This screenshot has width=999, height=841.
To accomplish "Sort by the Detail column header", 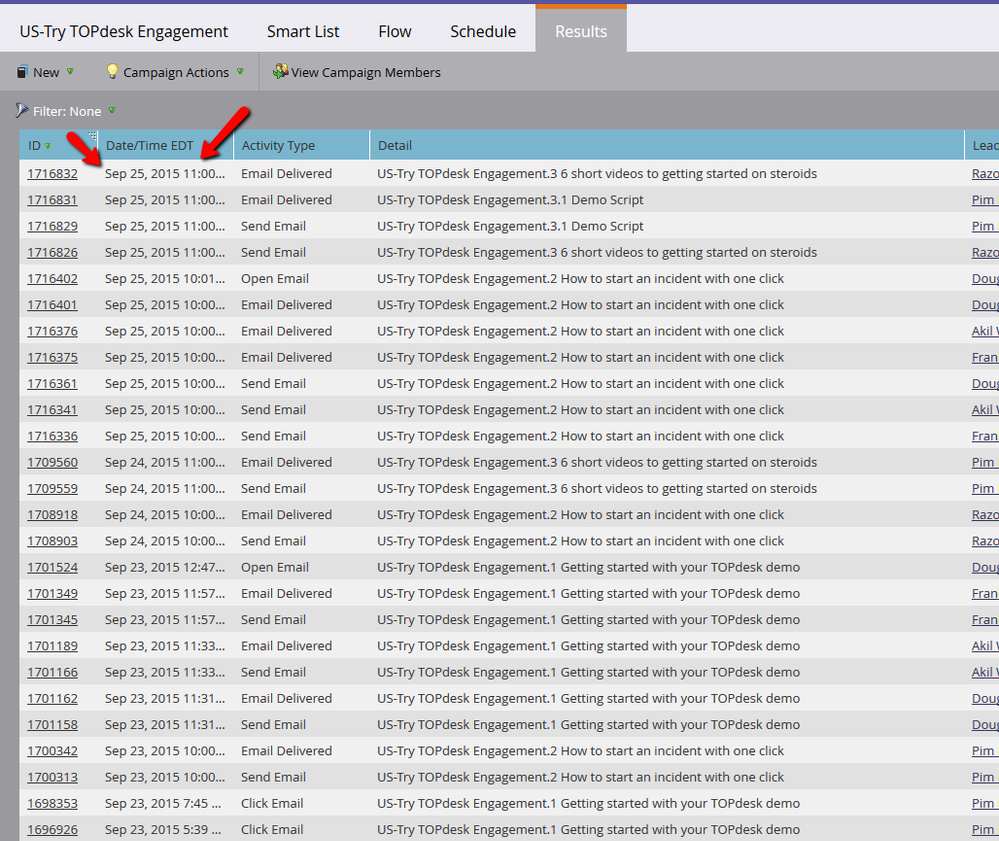I will click(394, 145).
